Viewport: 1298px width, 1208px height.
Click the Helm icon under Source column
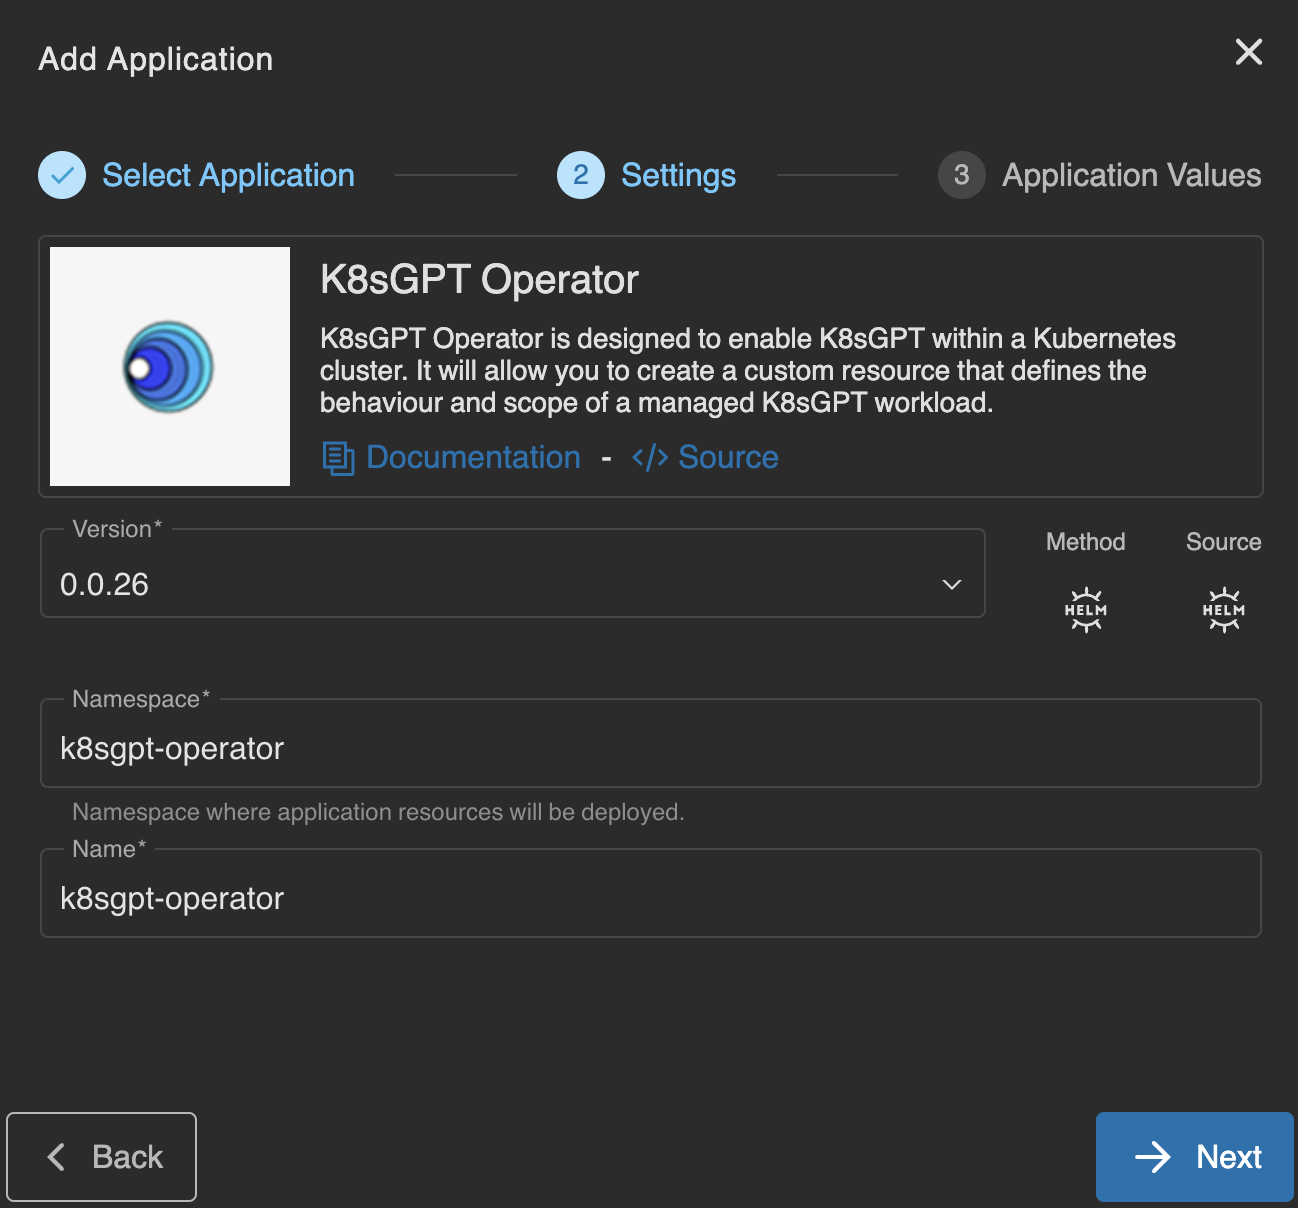(1223, 609)
